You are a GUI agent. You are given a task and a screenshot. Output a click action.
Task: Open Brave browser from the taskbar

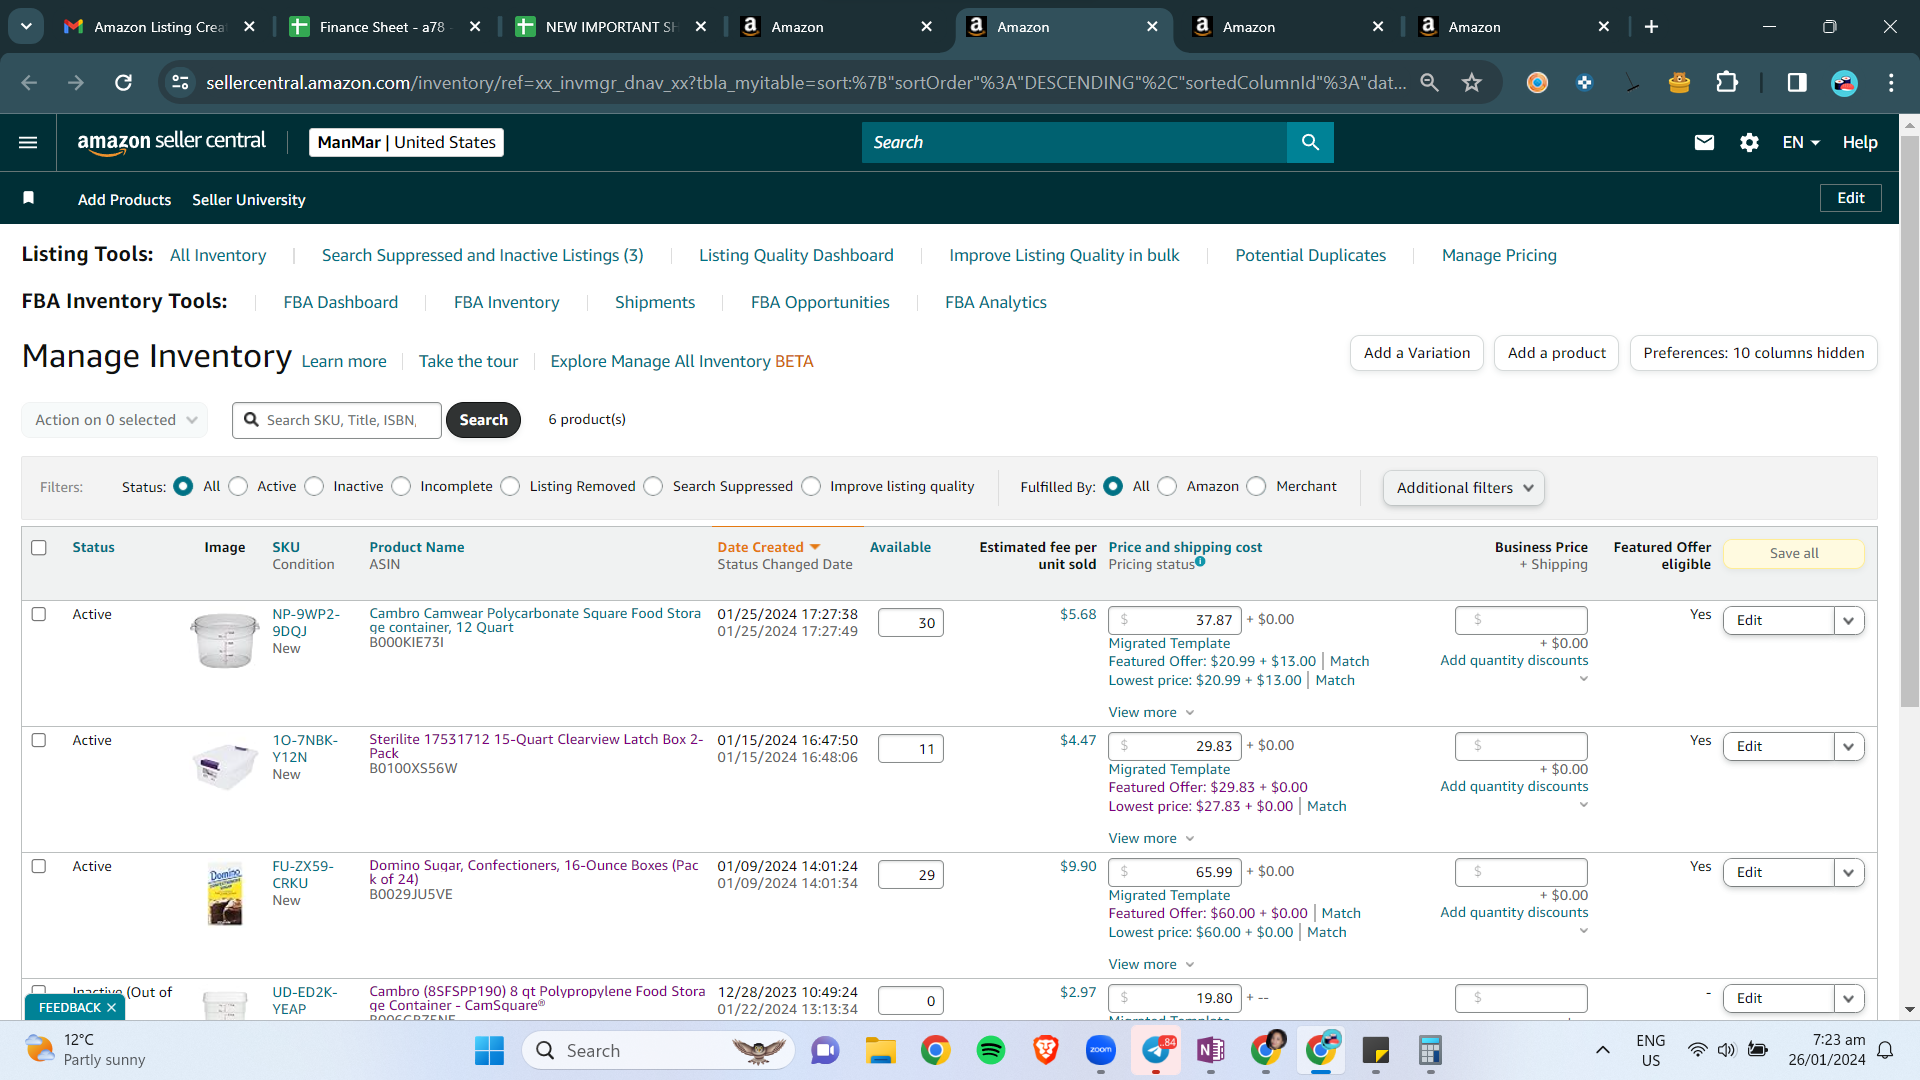click(x=1046, y=1050)
